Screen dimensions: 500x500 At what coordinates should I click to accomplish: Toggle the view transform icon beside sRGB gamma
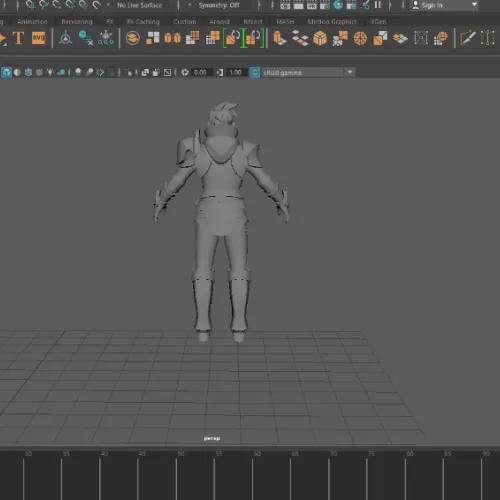255,72
